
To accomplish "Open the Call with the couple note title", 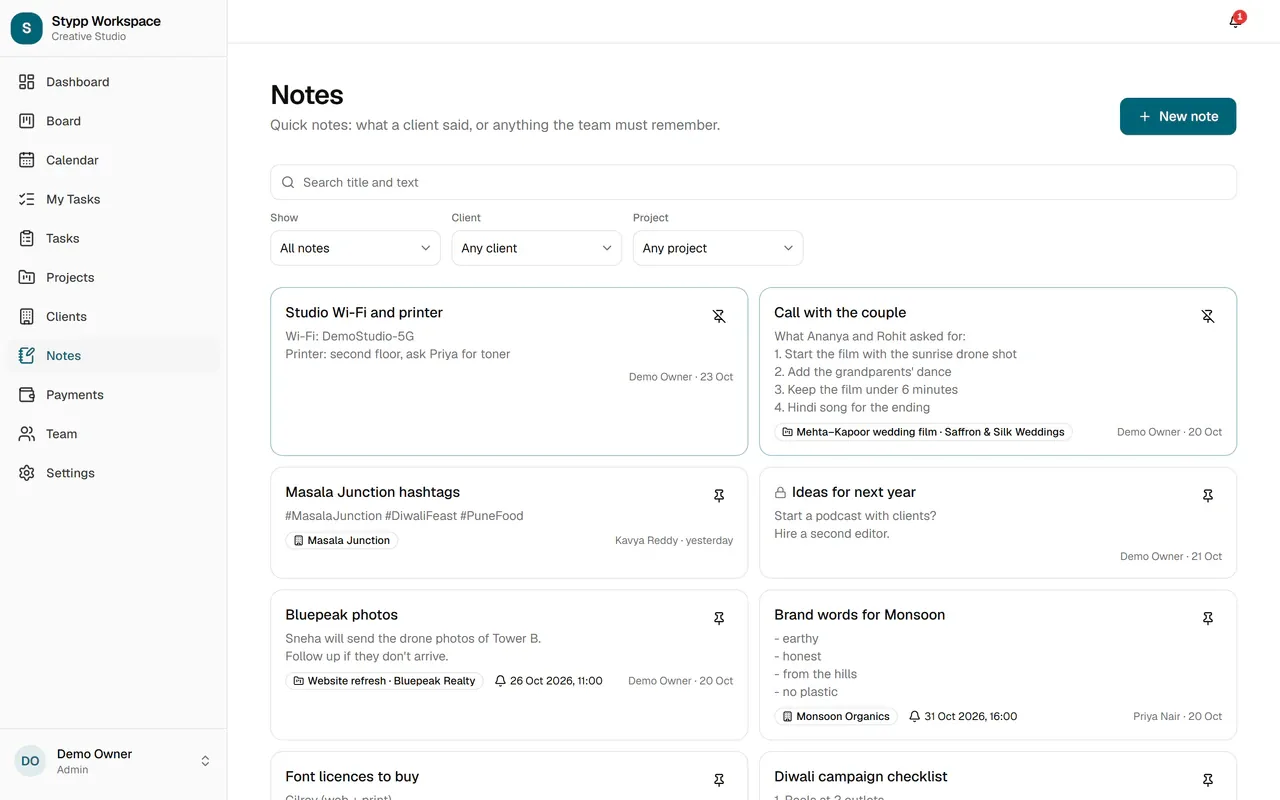I will click(840, 312).
